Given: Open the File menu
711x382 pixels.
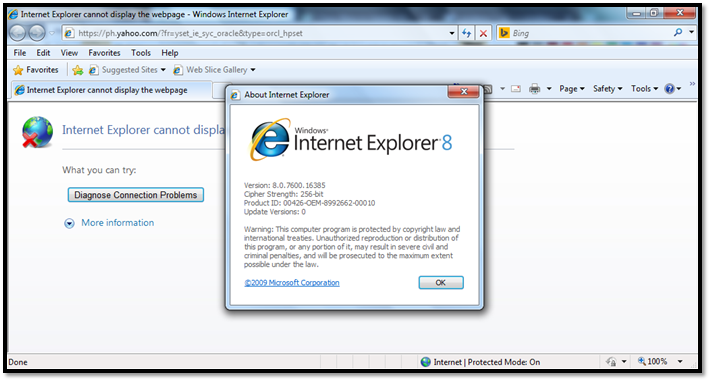Looking at the screenshot, I should (x=20, y=53).
